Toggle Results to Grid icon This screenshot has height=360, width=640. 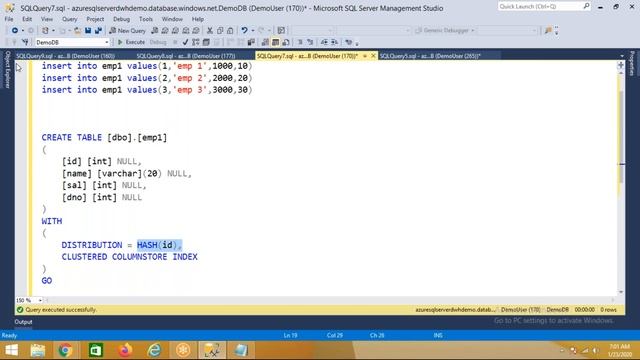pos(276,42)
